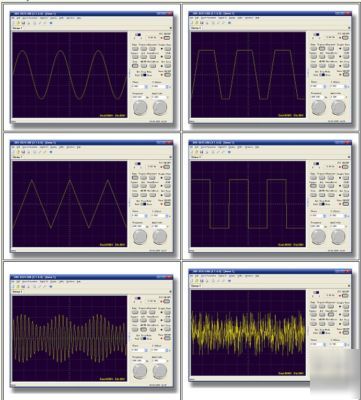The image size is (361, 400).
Task: Click the yellow open-folder icon in square wave window
Action: [x=197, y=152]
